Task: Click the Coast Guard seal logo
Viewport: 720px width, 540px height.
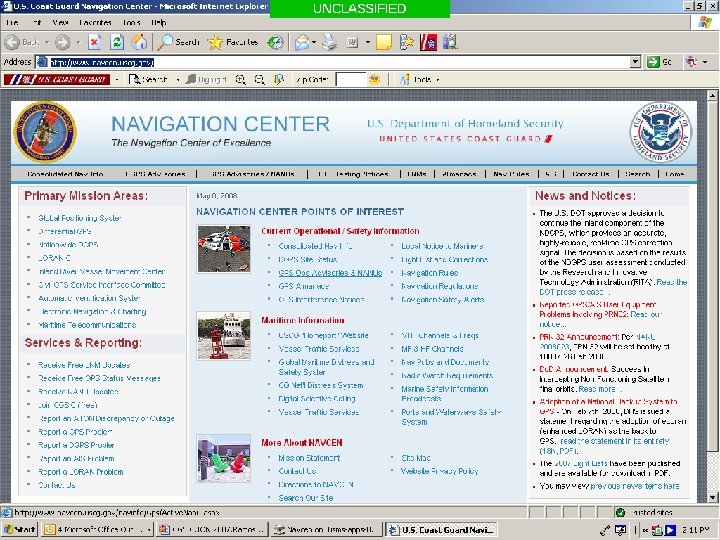Action: [45, 132]
